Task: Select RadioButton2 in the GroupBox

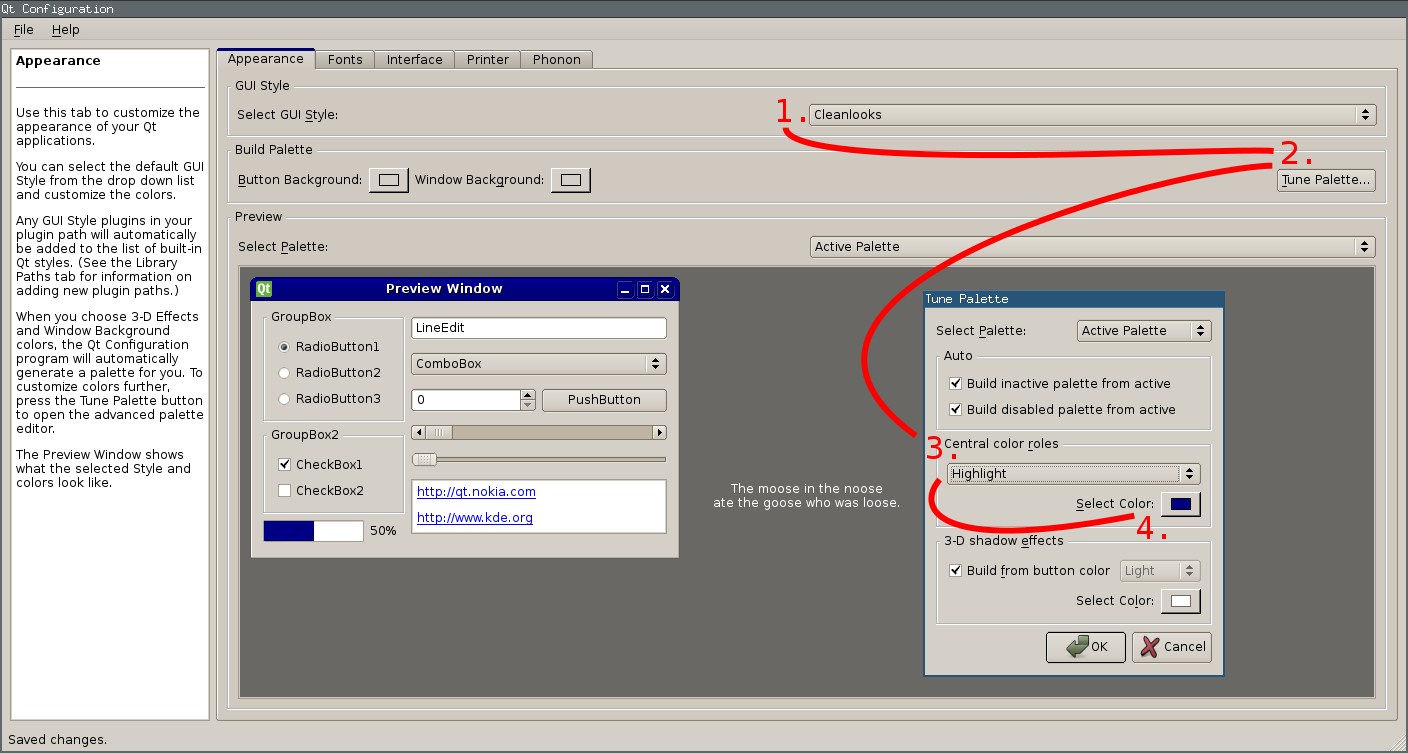Action: tap(285, 373)
